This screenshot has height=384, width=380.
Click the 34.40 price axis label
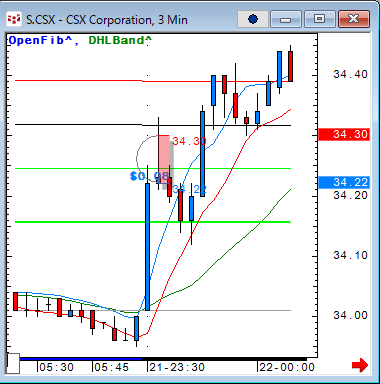point(350,74)
